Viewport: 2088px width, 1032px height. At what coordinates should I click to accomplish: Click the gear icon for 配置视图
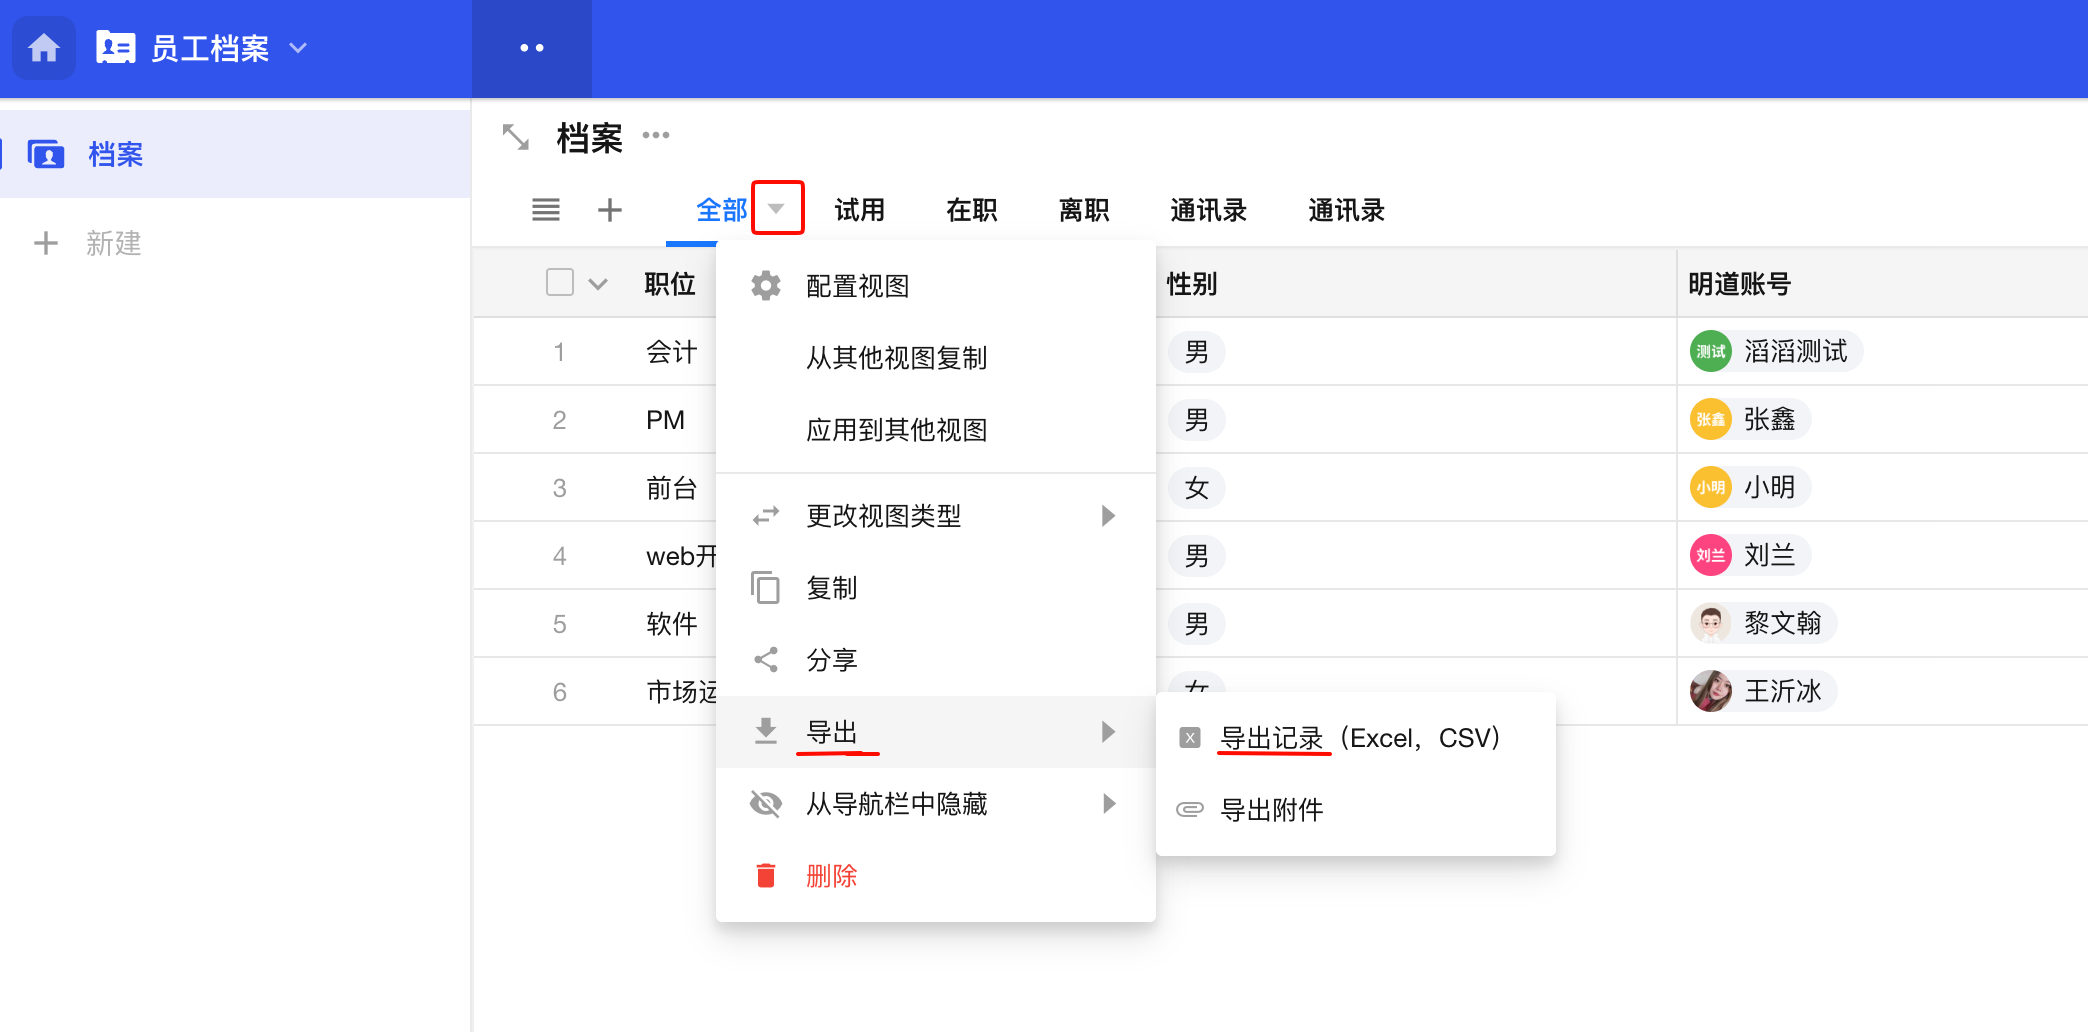(766, 286)
